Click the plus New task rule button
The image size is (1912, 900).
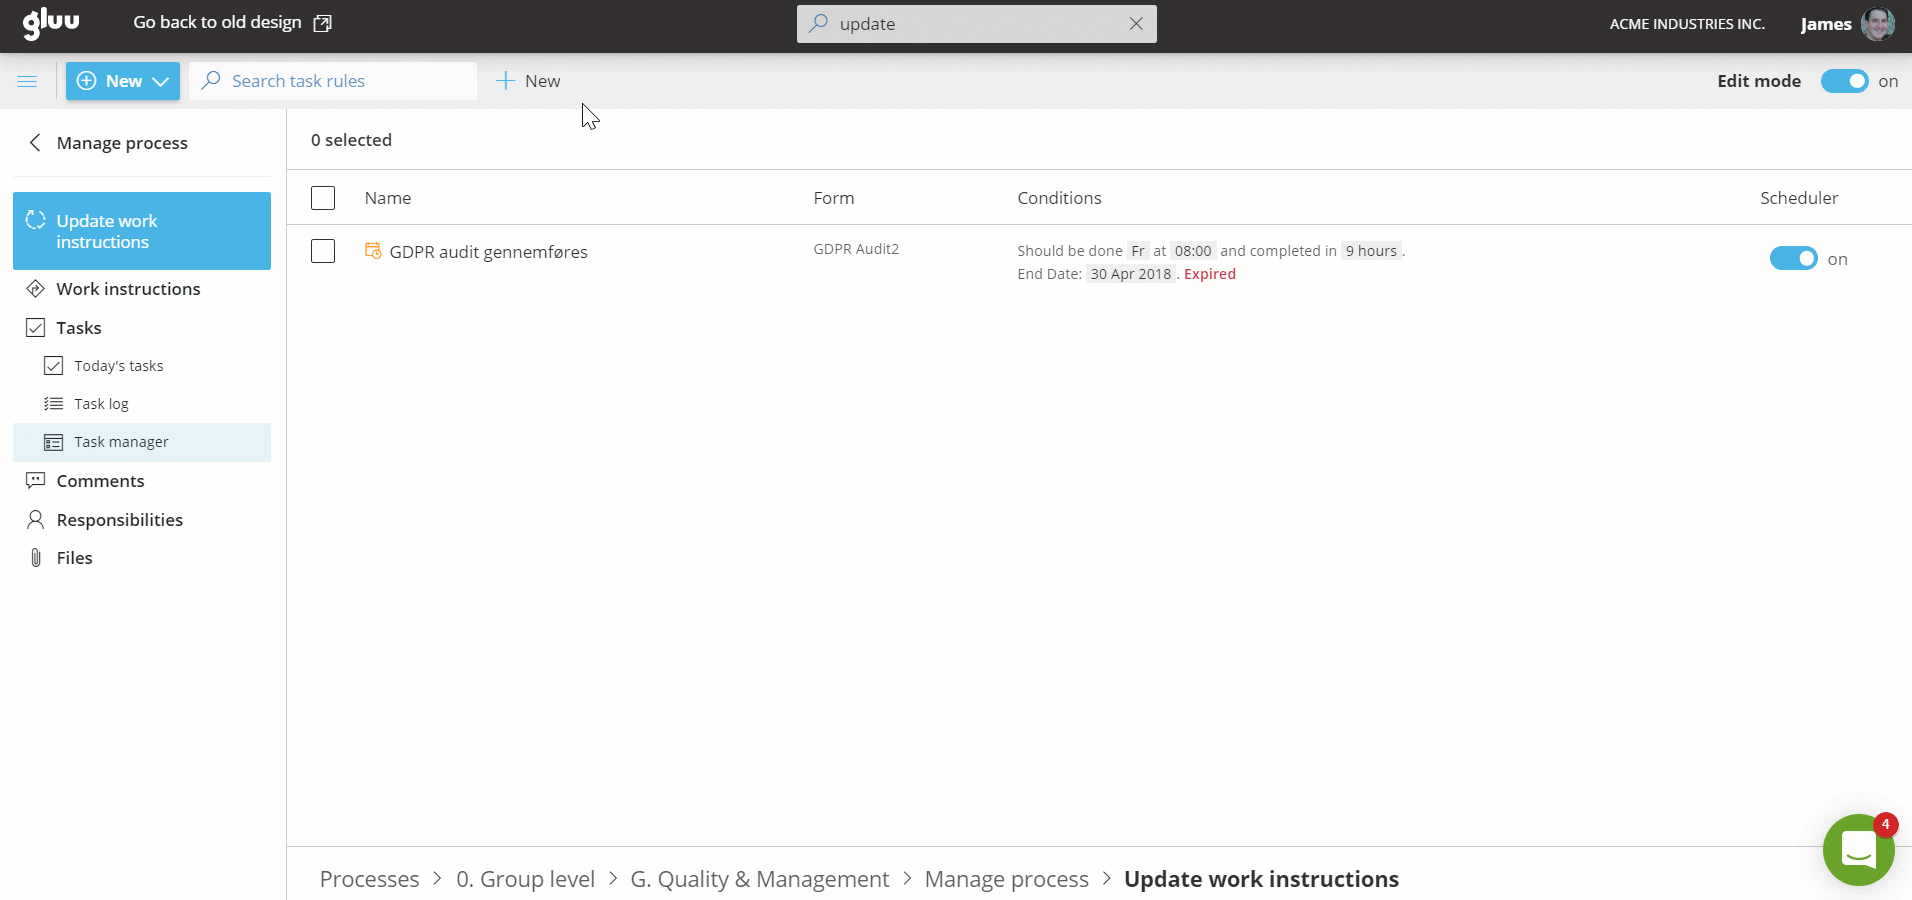point(529,81)
